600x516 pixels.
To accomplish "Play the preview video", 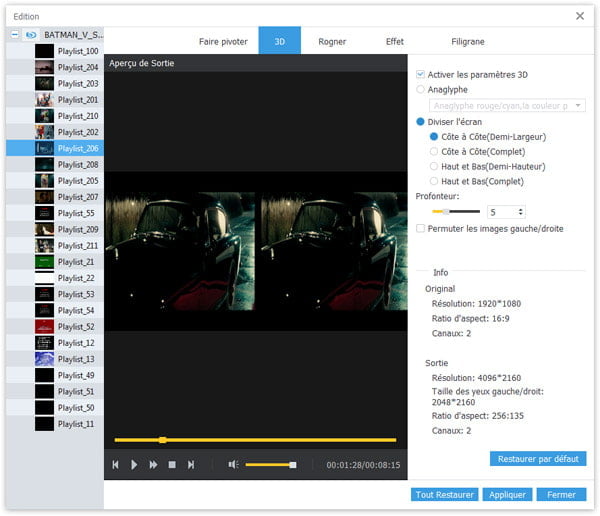I will pos(134,465).
